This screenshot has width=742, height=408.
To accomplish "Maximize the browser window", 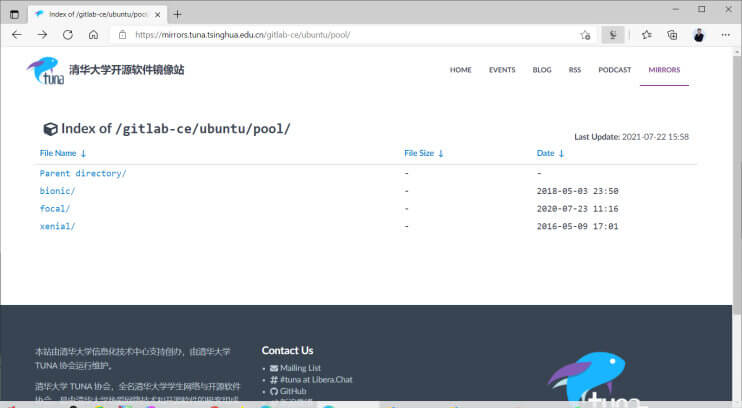I will pos(702,9).
